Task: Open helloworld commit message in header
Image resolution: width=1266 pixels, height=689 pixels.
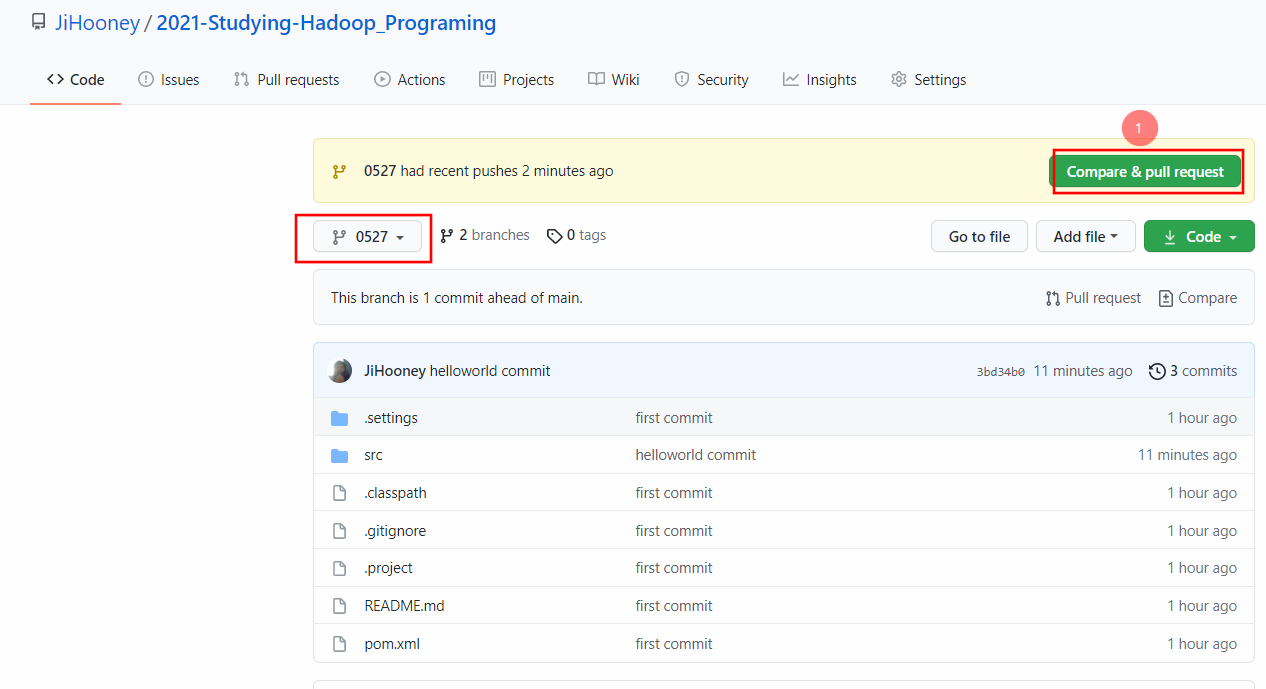Action: (x=490, y=371)
